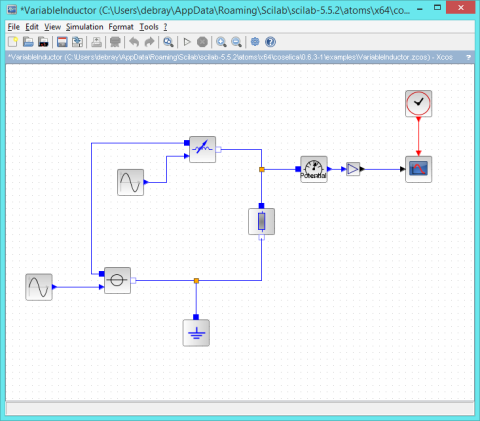The height and width of the screenshot is (421, 480).
Task: Print the diagram via toolbar
Action: click(x=97, y=42)
